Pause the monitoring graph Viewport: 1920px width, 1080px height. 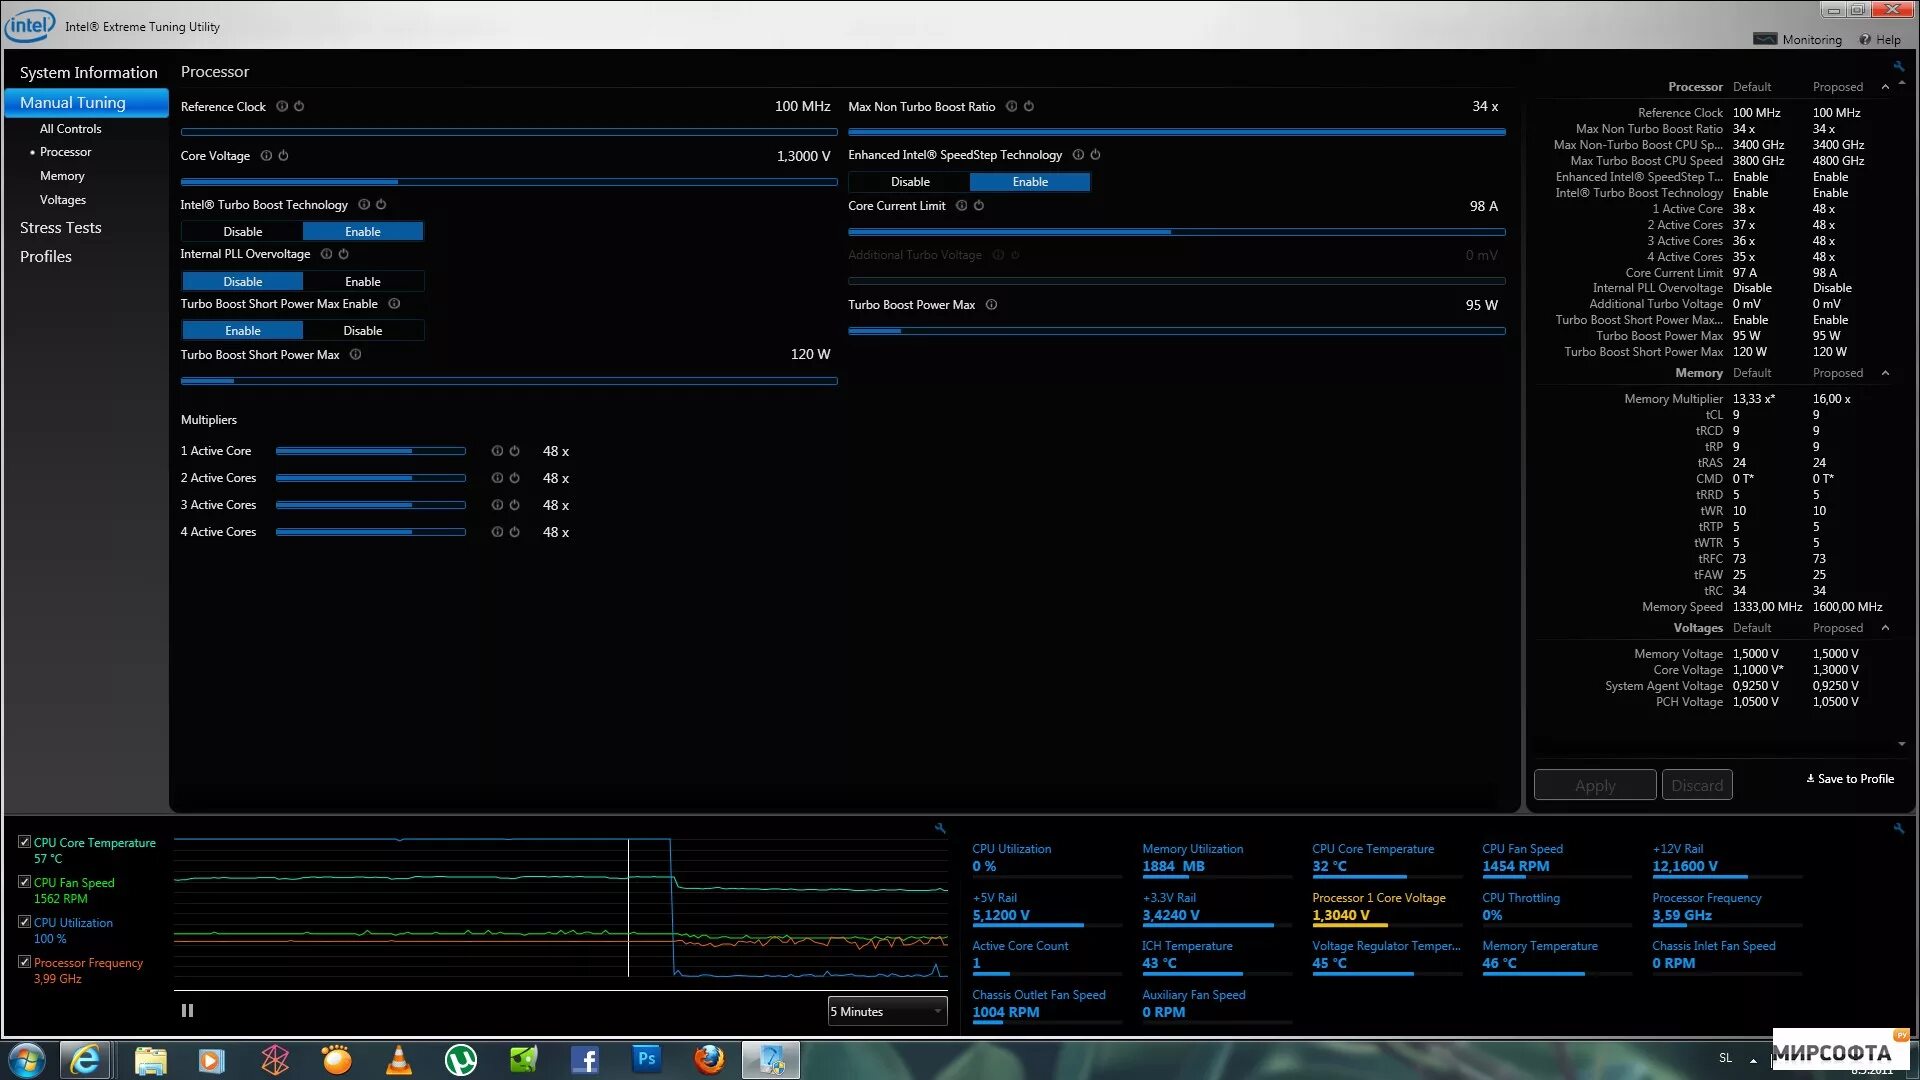coord(187,1011)
